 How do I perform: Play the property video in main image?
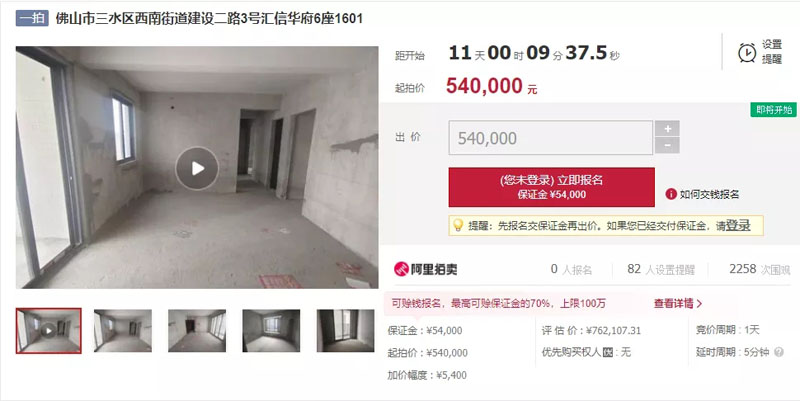197,168
